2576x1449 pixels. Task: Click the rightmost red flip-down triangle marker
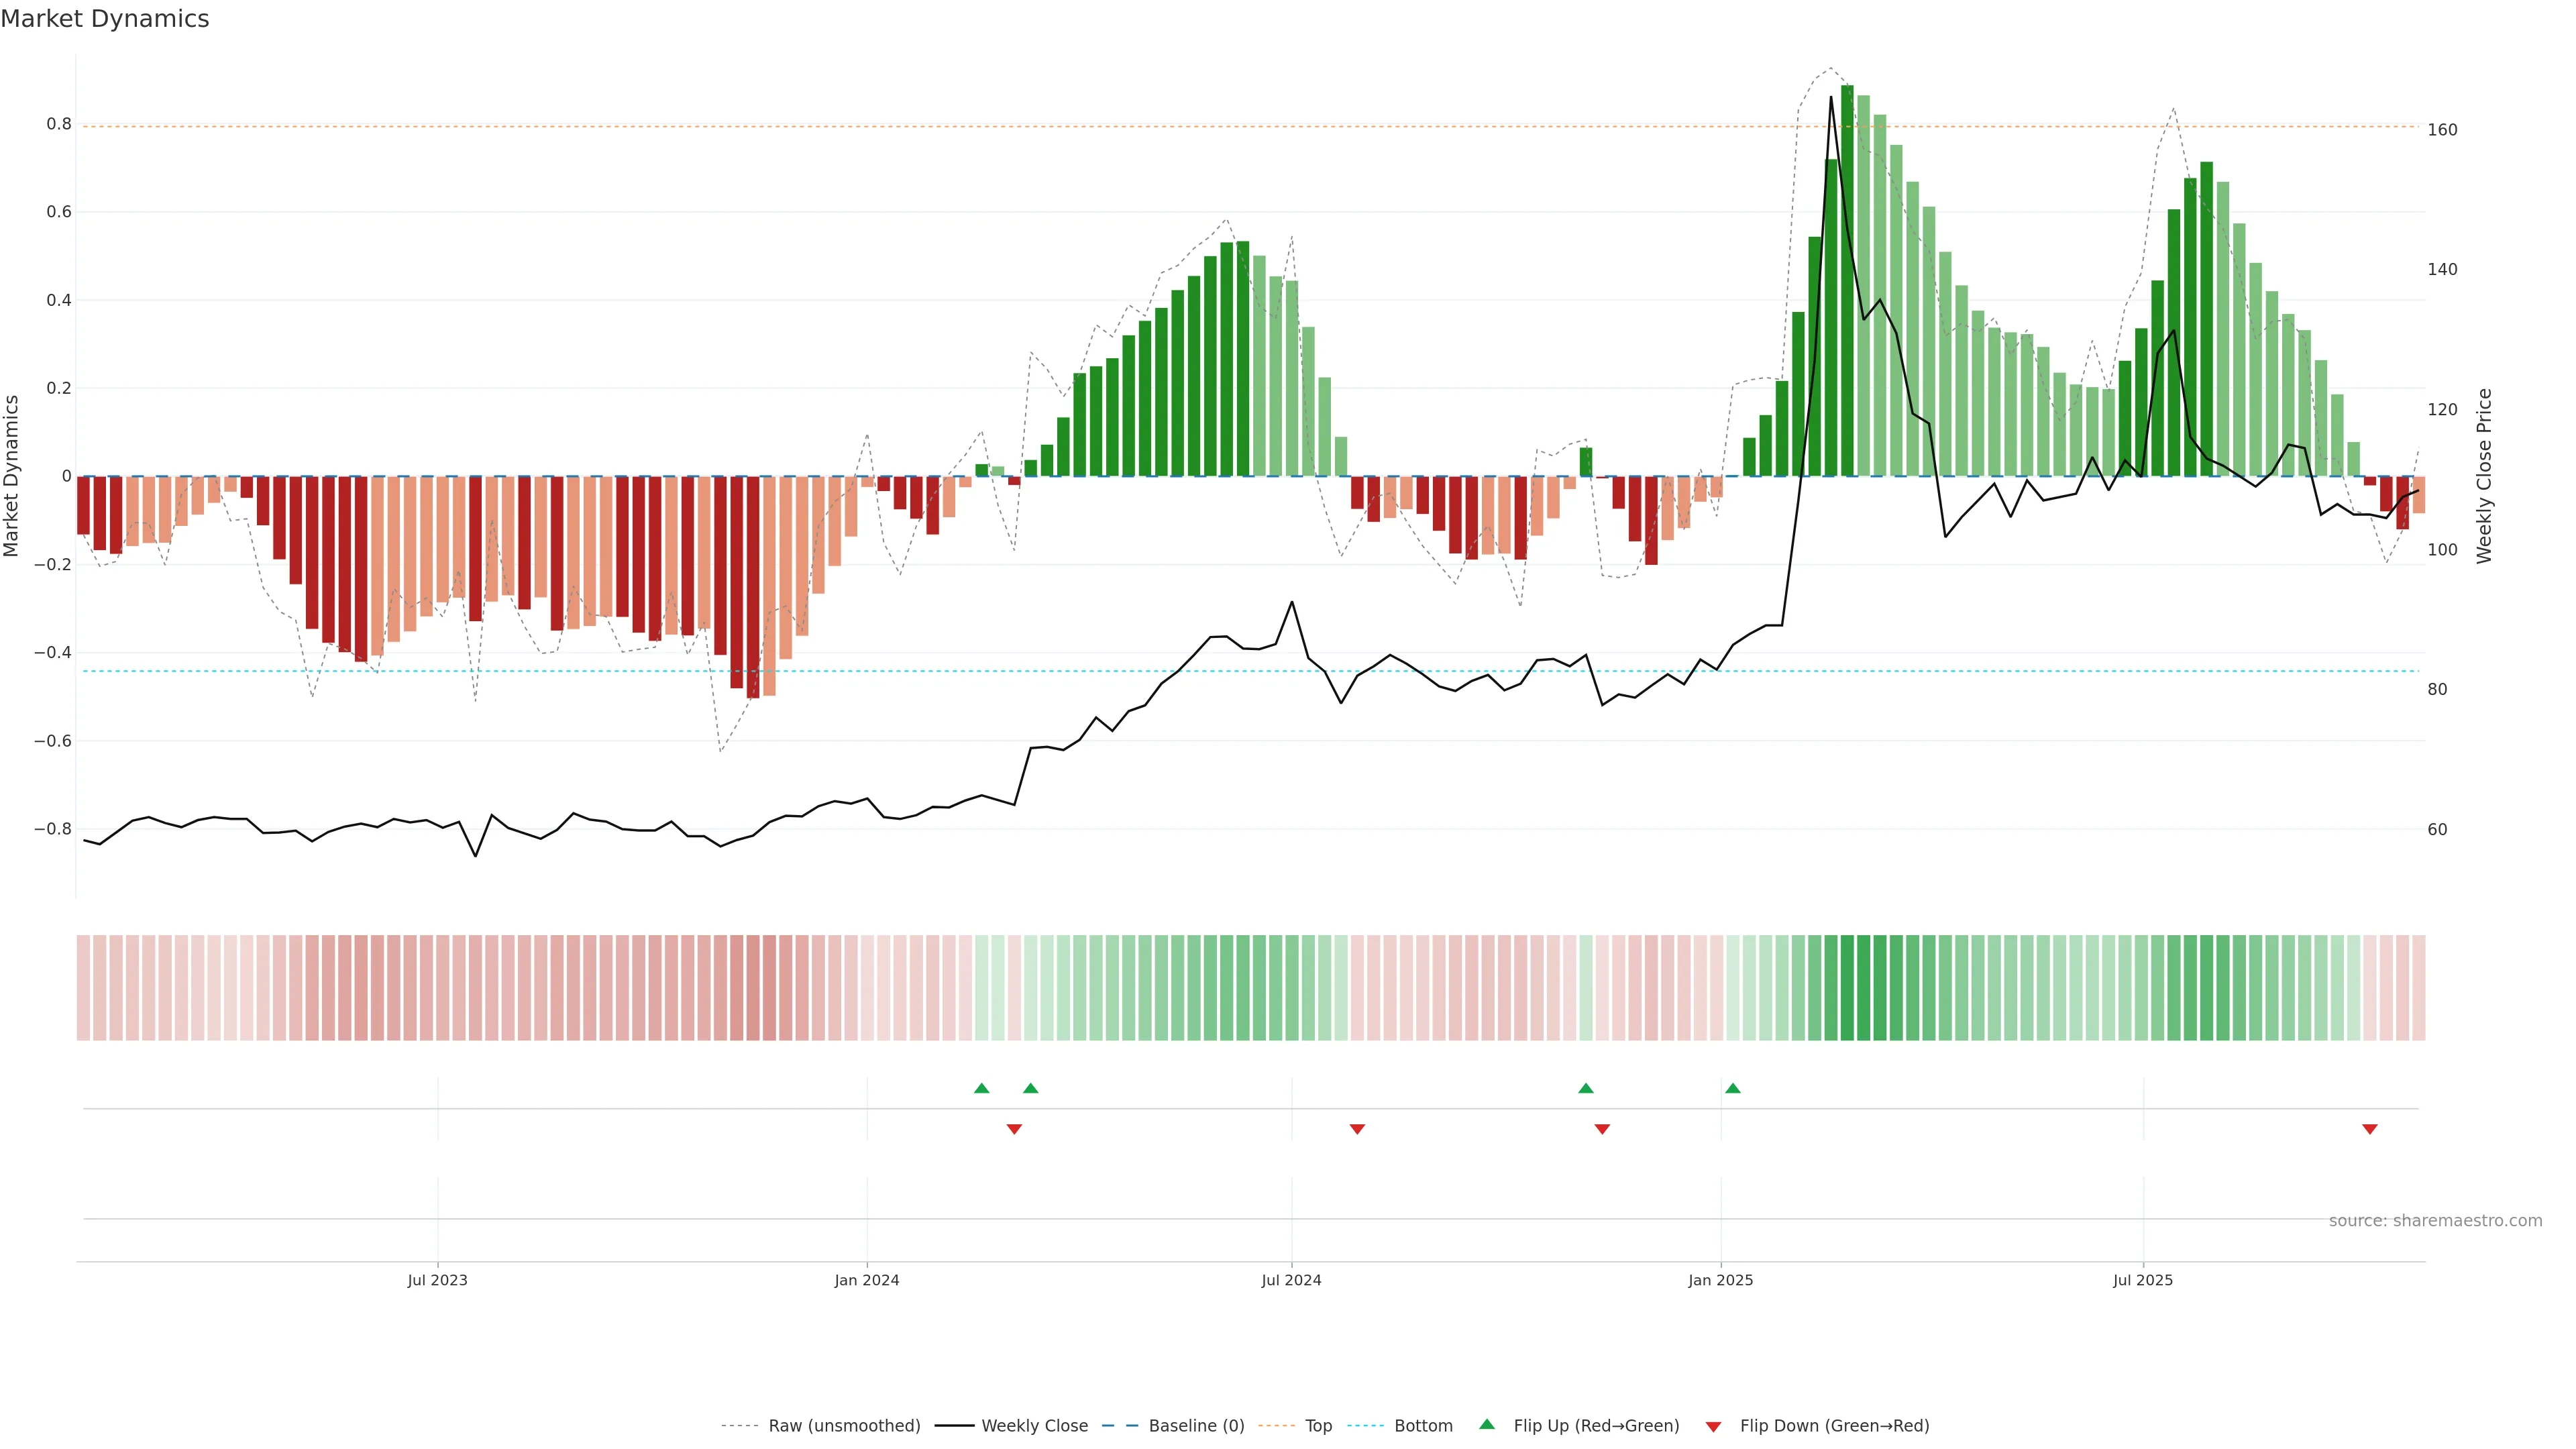coord(2369,1129)
